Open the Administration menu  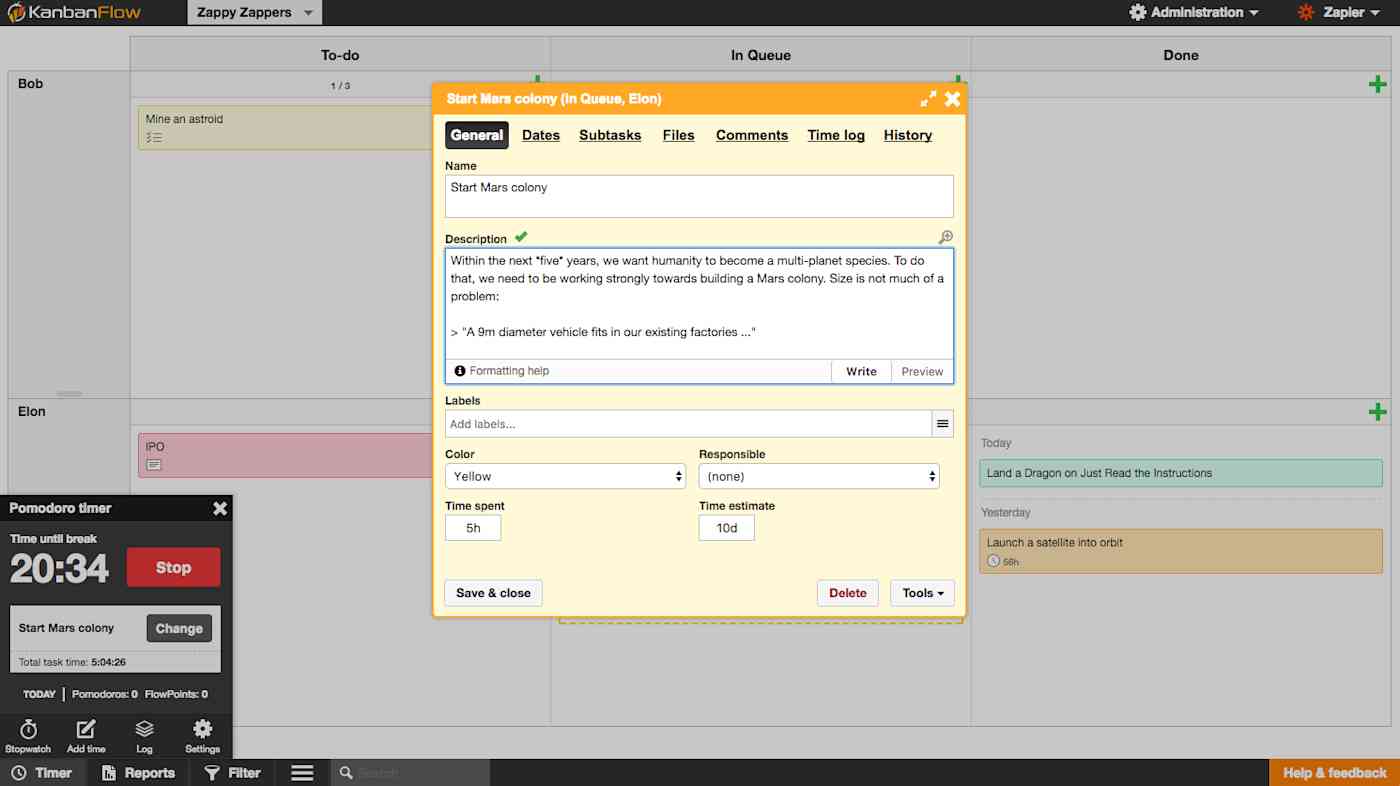coord(1193,12)
